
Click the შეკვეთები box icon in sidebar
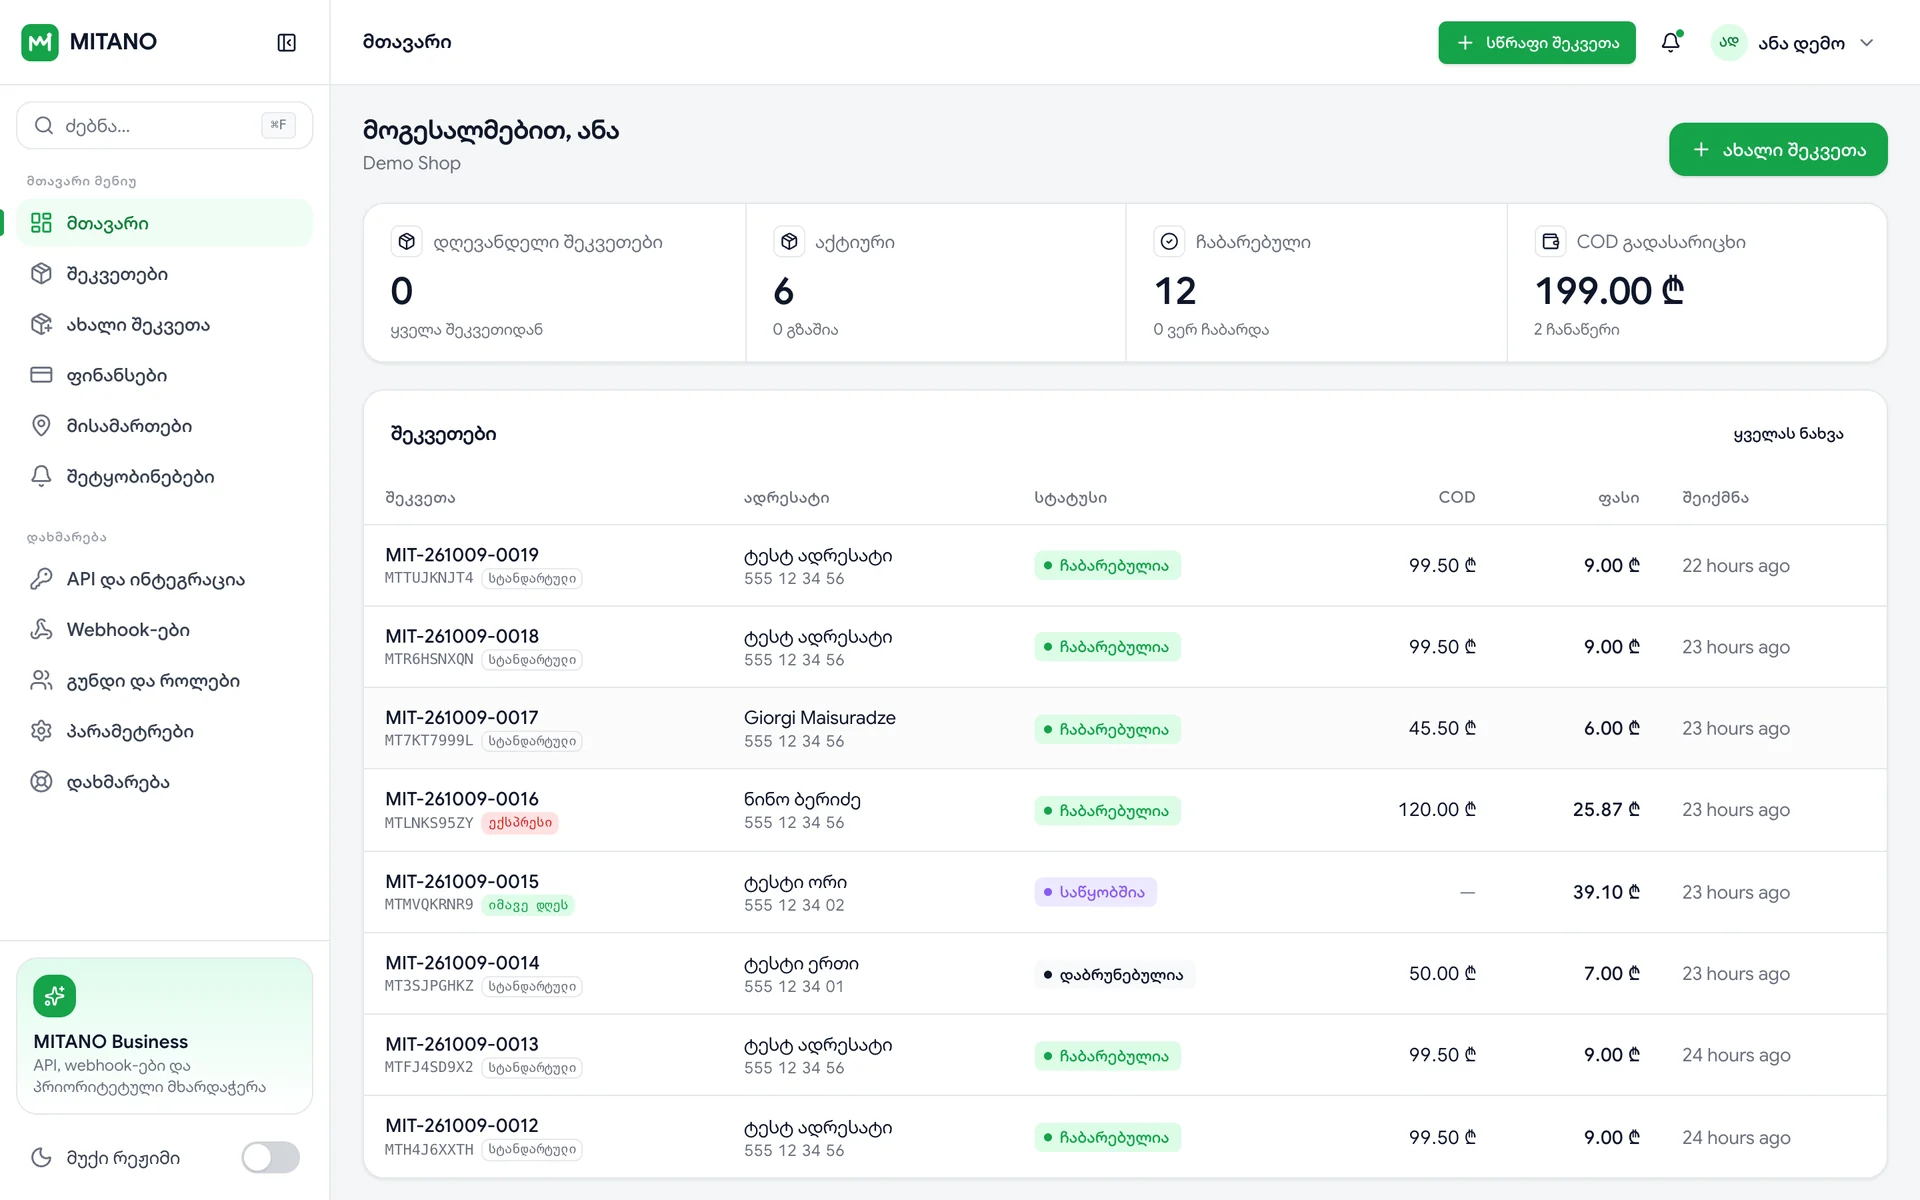41,274
